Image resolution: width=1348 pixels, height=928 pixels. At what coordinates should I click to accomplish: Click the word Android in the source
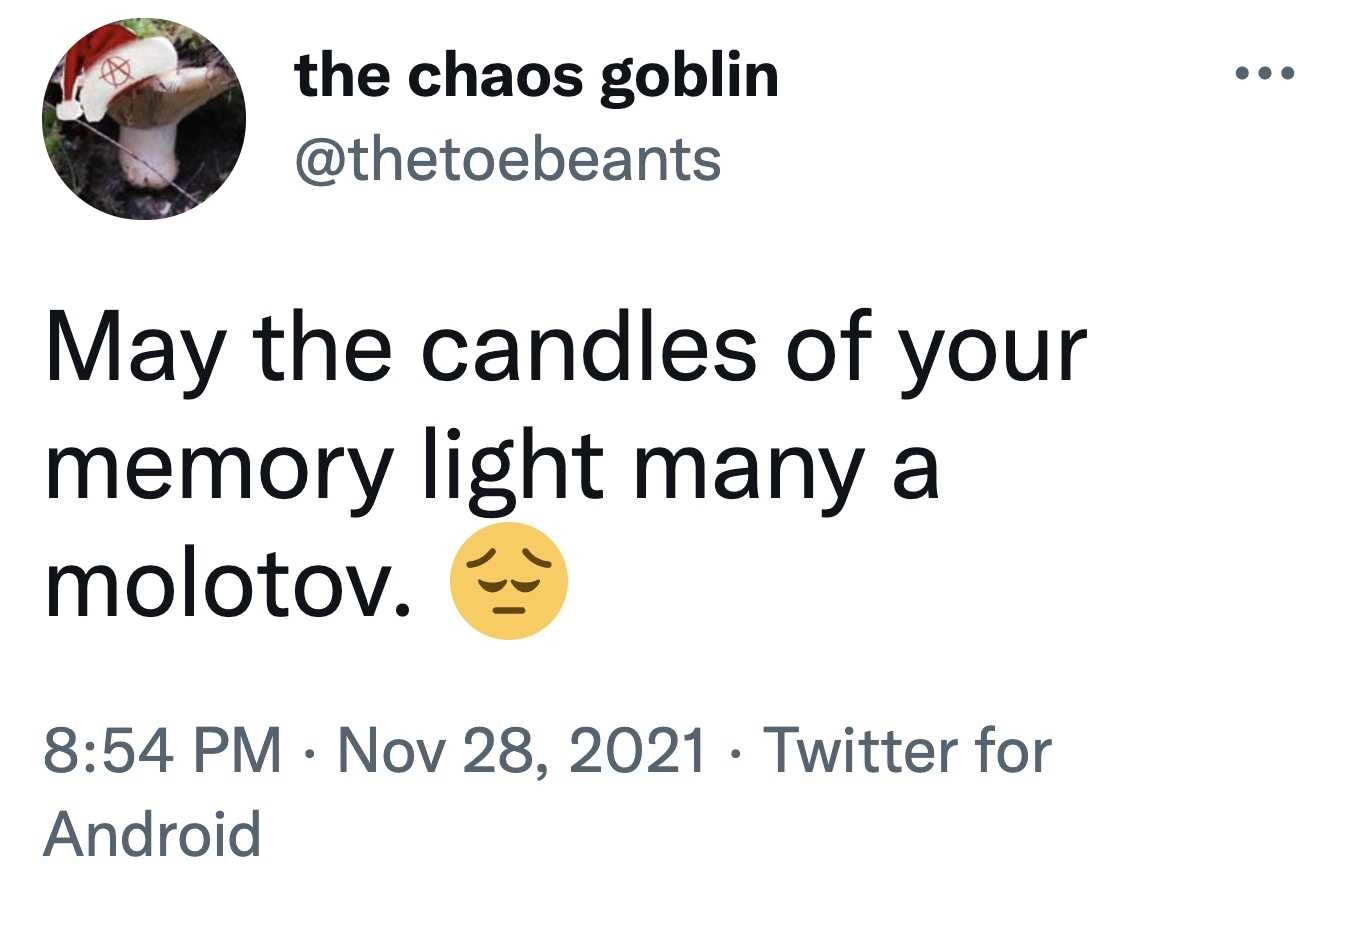click(x=152, y=834)
